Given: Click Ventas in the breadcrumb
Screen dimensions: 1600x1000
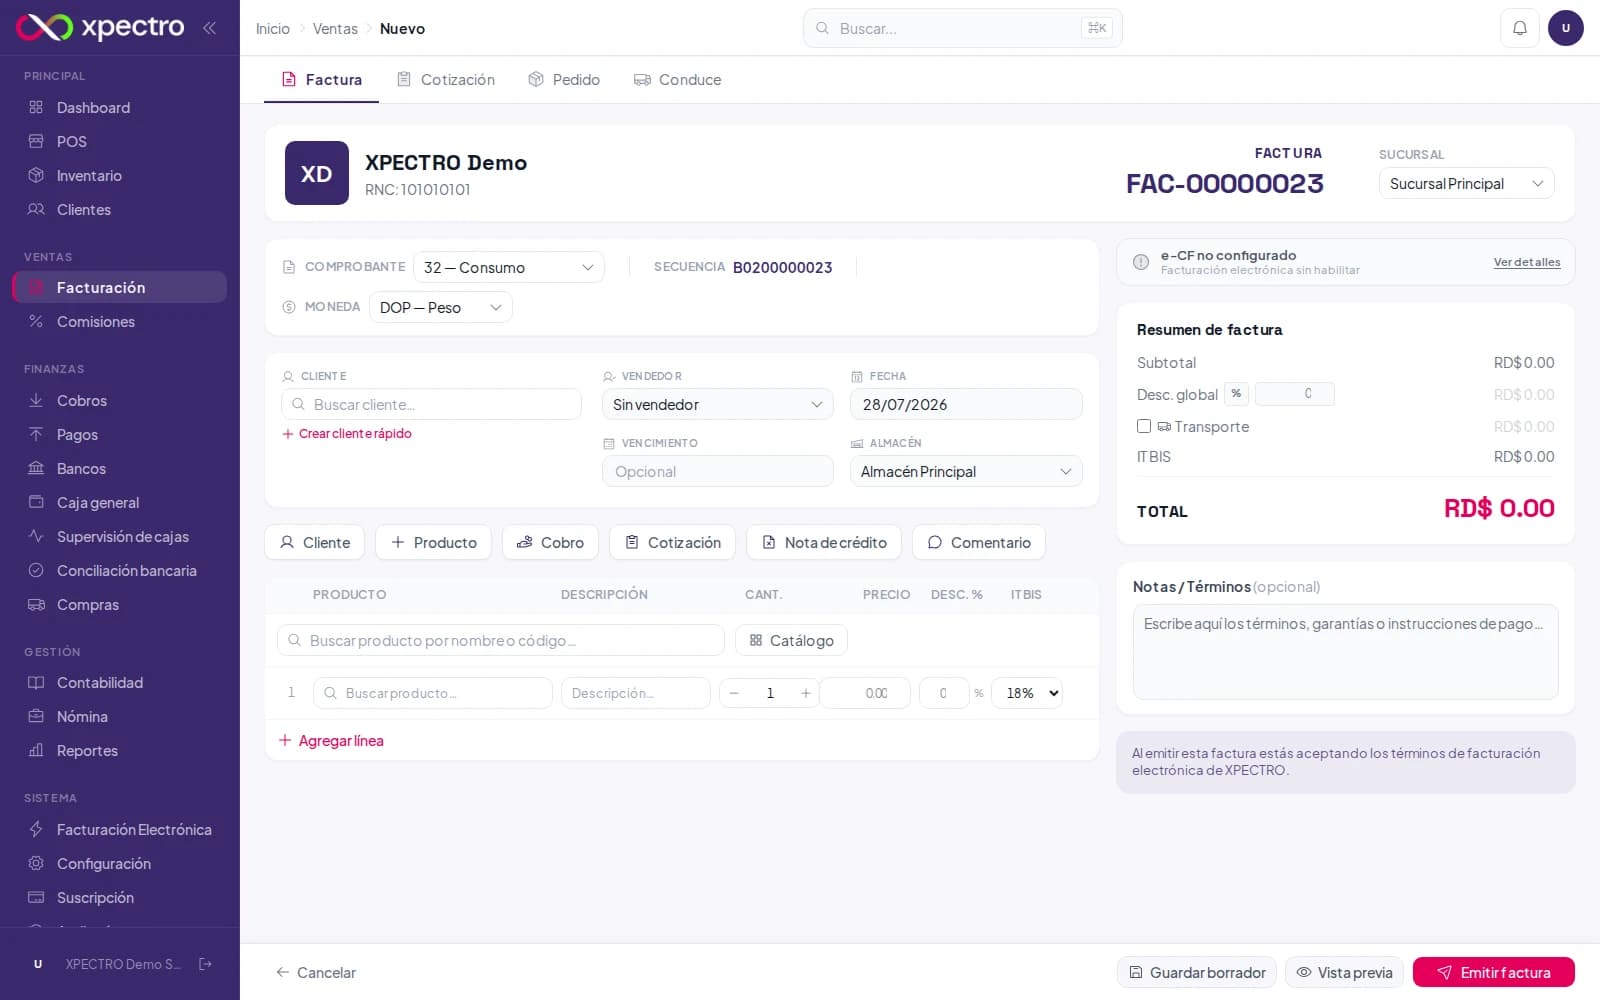Looking at the screenshot, I should [x=335, y=28].
